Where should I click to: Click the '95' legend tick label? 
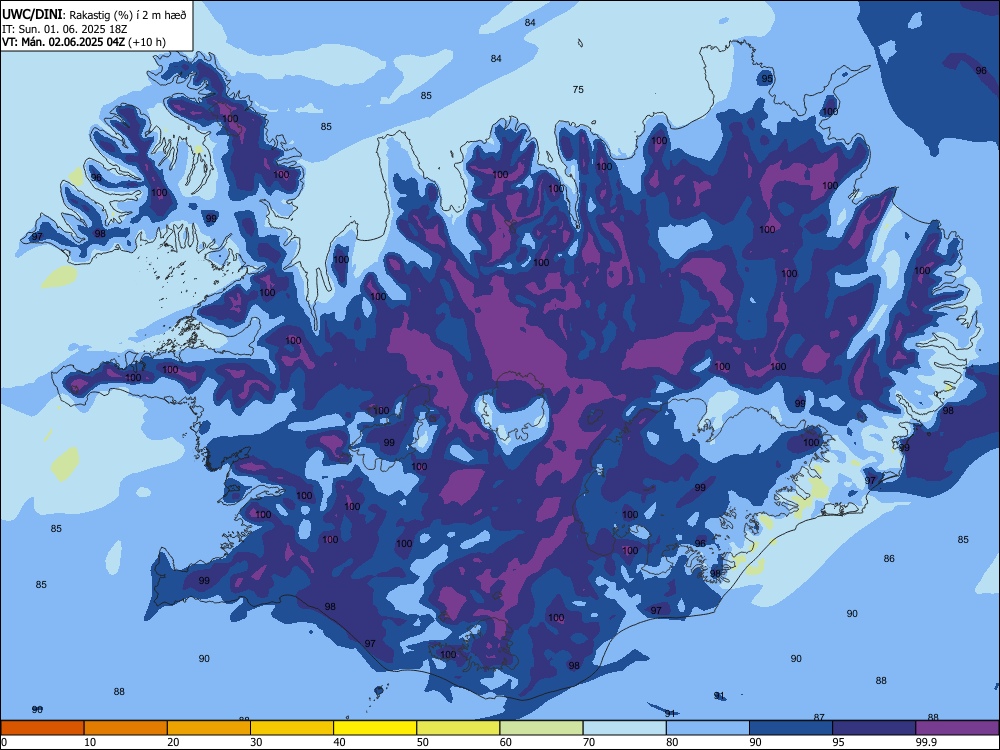pos(839,742)
